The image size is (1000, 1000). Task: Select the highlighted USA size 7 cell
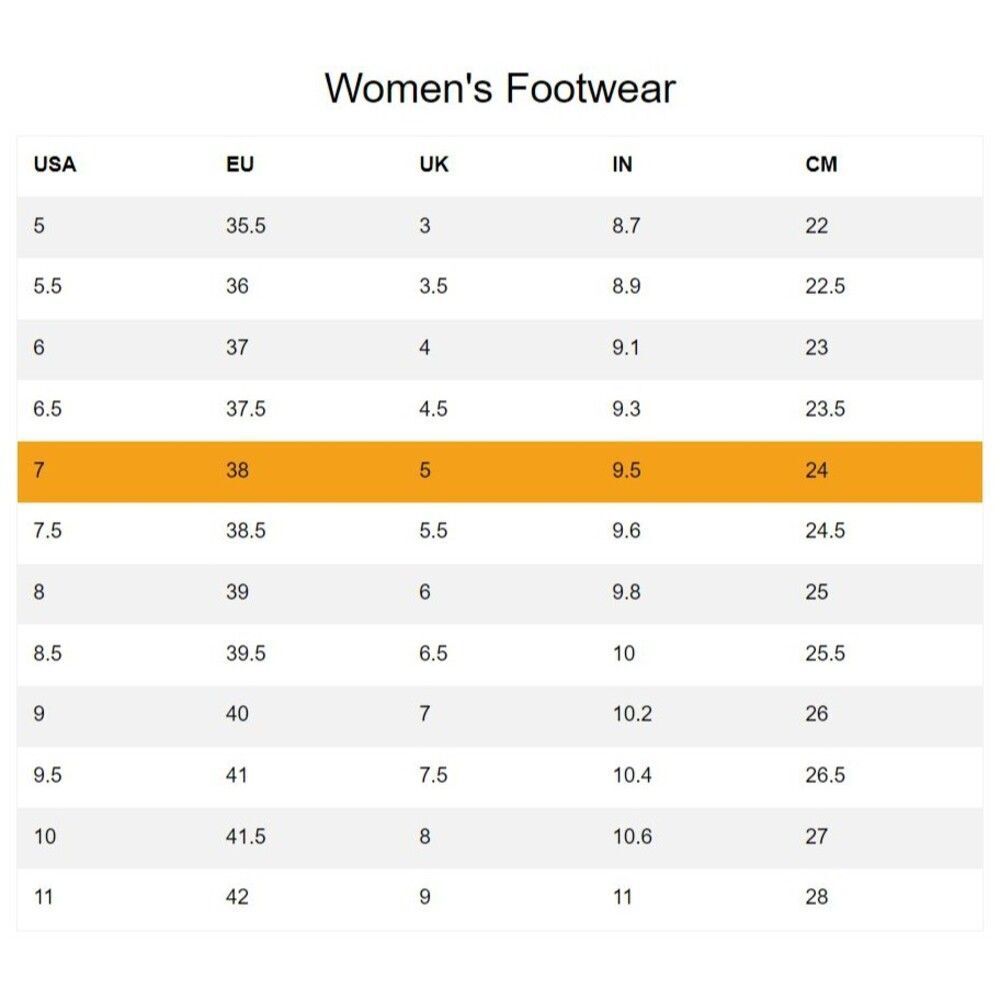click(x=39, y=470)
